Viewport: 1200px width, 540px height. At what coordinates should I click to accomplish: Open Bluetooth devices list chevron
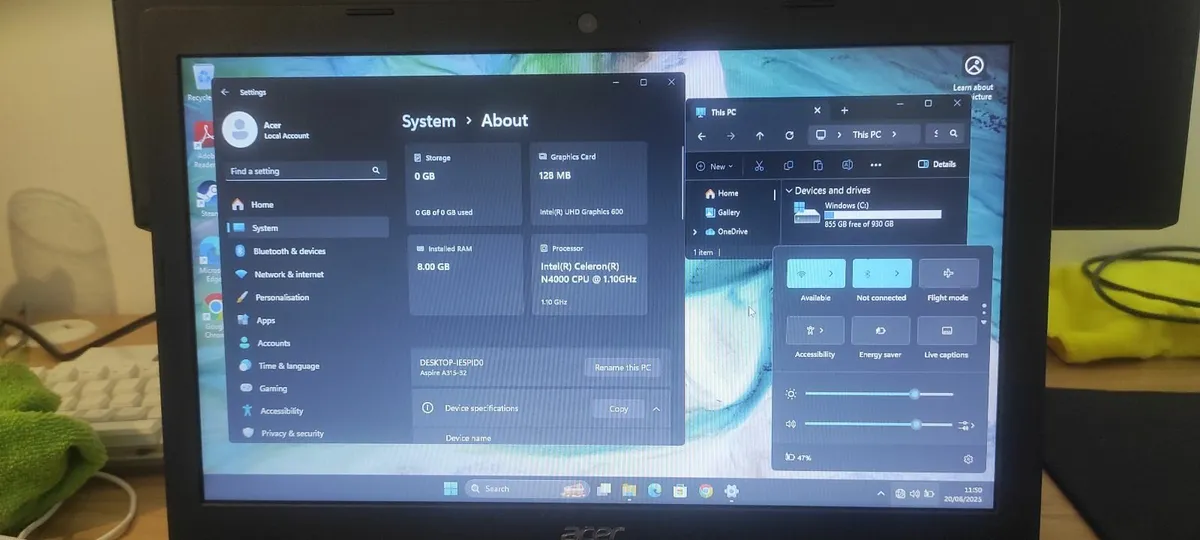point(897,273)
